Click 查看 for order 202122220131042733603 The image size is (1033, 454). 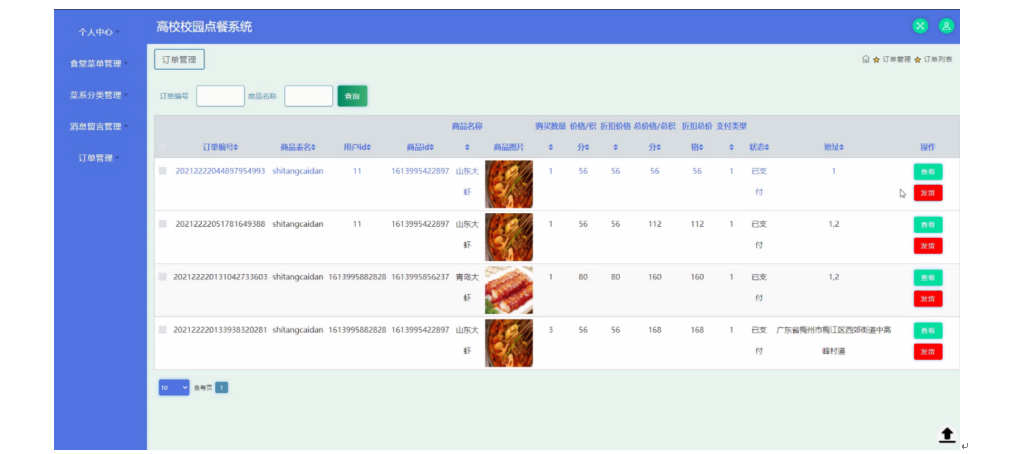[928, 277]
